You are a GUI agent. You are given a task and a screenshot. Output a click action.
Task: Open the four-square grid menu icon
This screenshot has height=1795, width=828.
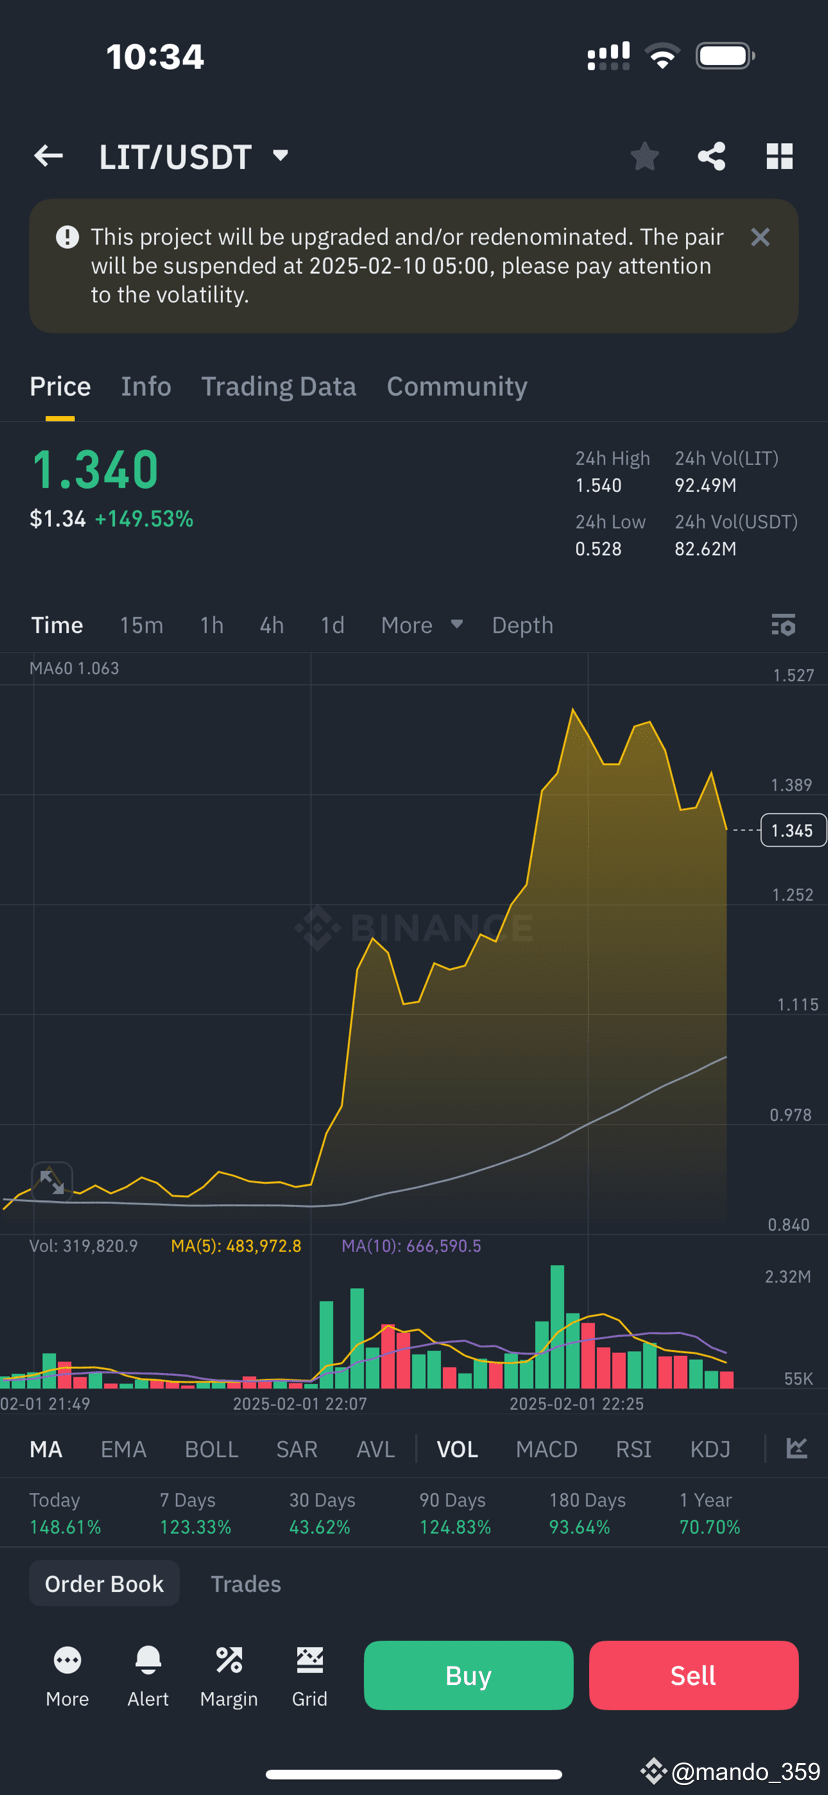[779, 156]
